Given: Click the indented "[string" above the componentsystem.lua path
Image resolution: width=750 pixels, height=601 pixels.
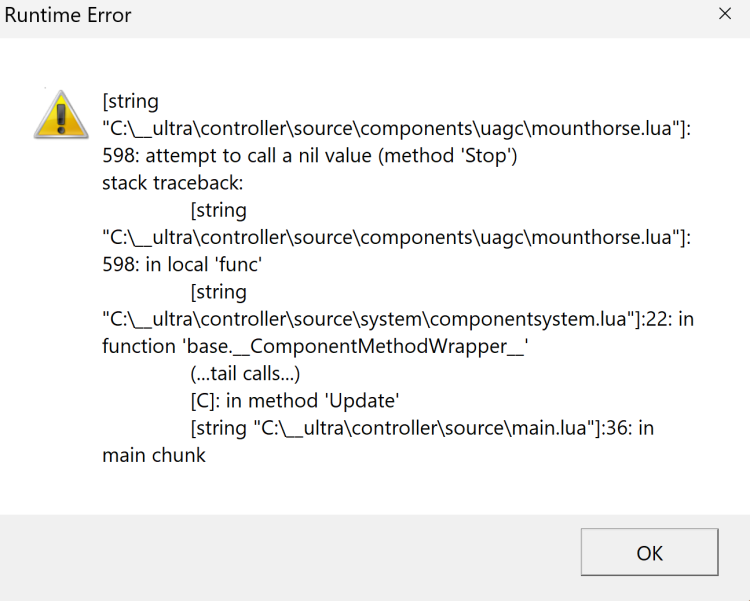Looking at the screenshot, I should click(218, 292).
